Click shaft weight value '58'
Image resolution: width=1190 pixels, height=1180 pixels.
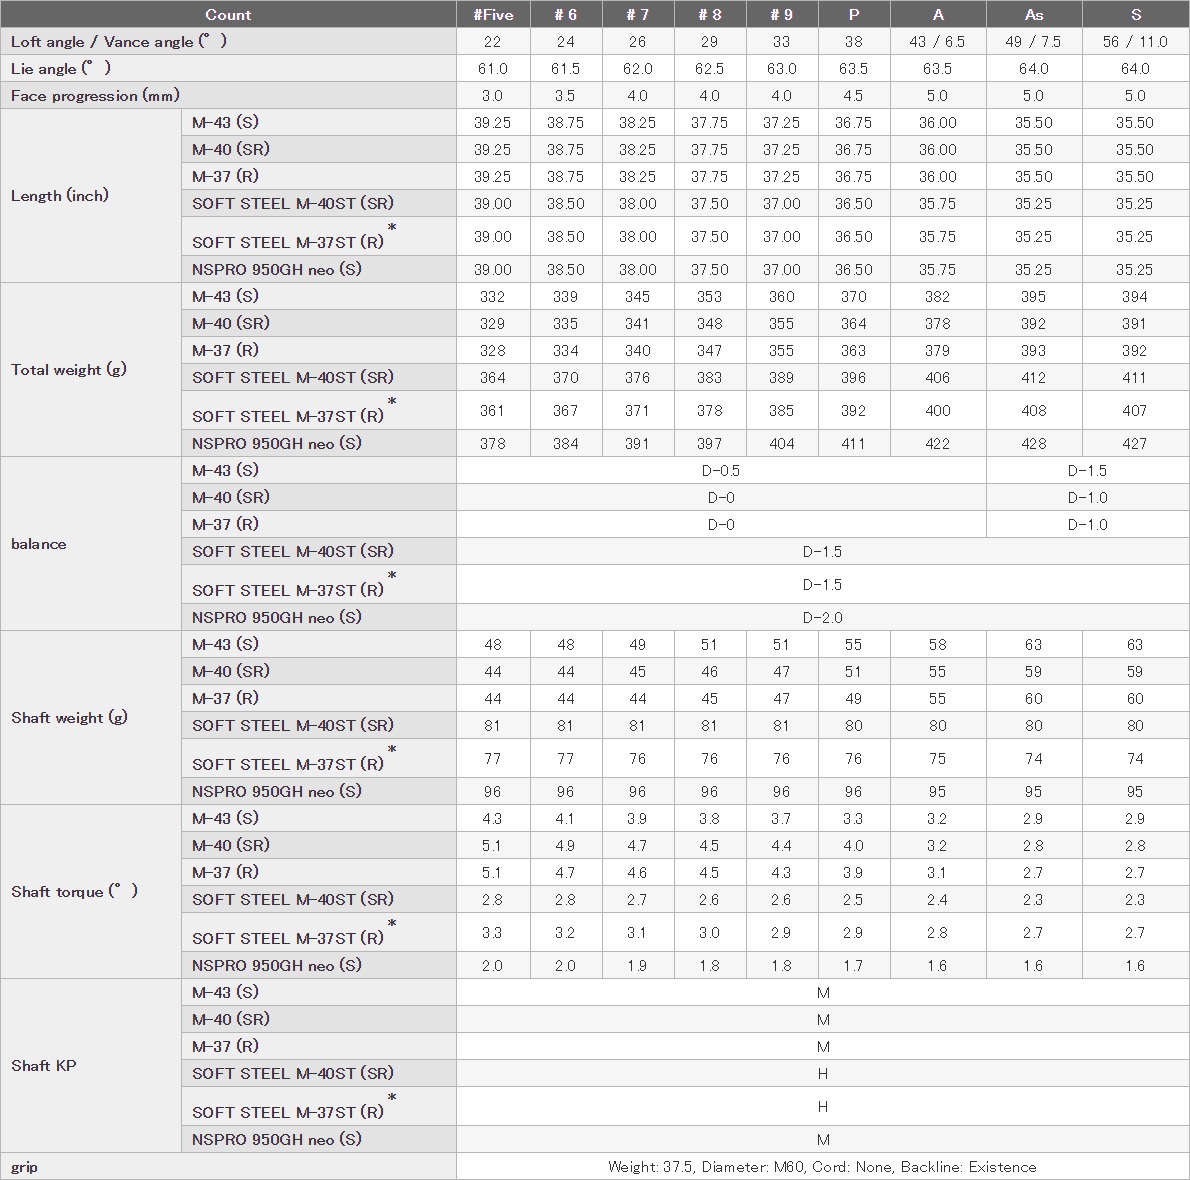[937, 645]
